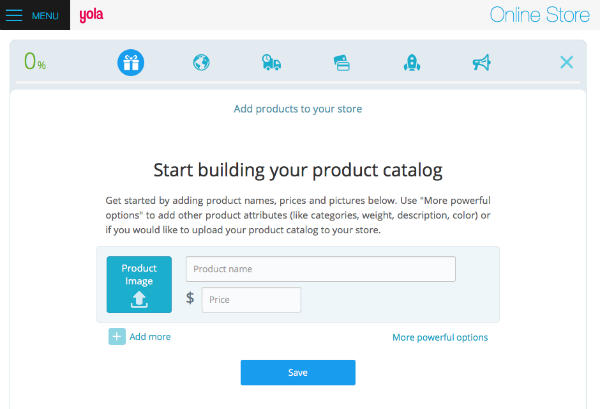This screenshot has width=600, height=409.
Task: Open the globe regional settings step
Action: point(201,62)
